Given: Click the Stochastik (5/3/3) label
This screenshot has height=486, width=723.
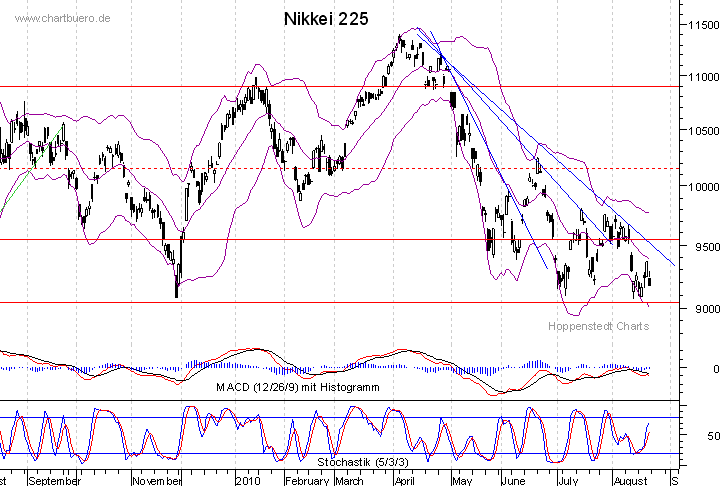Looking at the screenshot, I should click(363, 462).
